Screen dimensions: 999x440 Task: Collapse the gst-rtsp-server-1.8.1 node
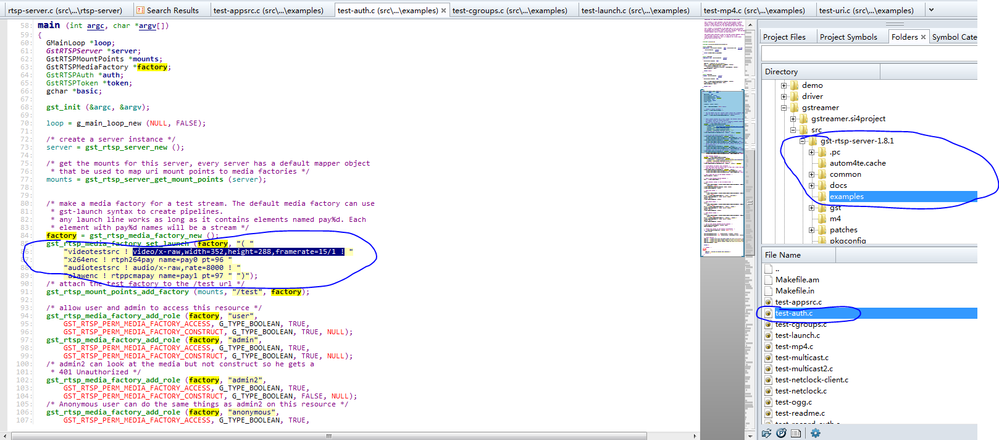pos(803,141)
